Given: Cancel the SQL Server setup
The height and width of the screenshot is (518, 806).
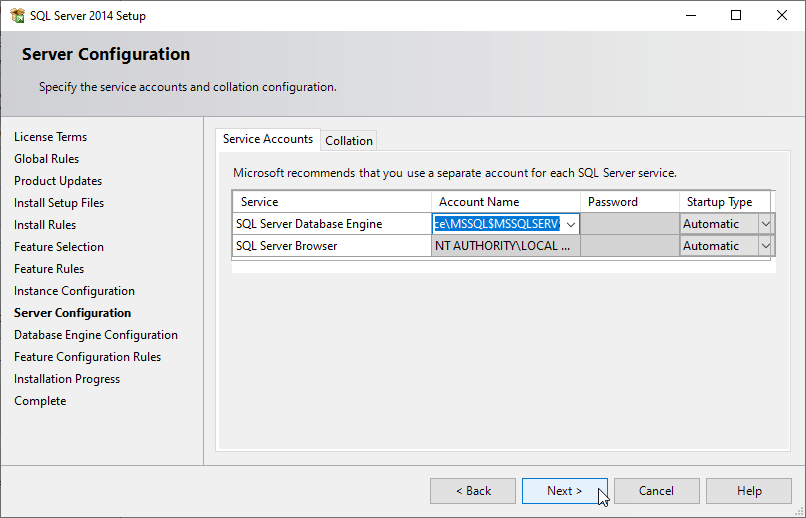Looking at the screenshot, I should click(x=656, y=491).
